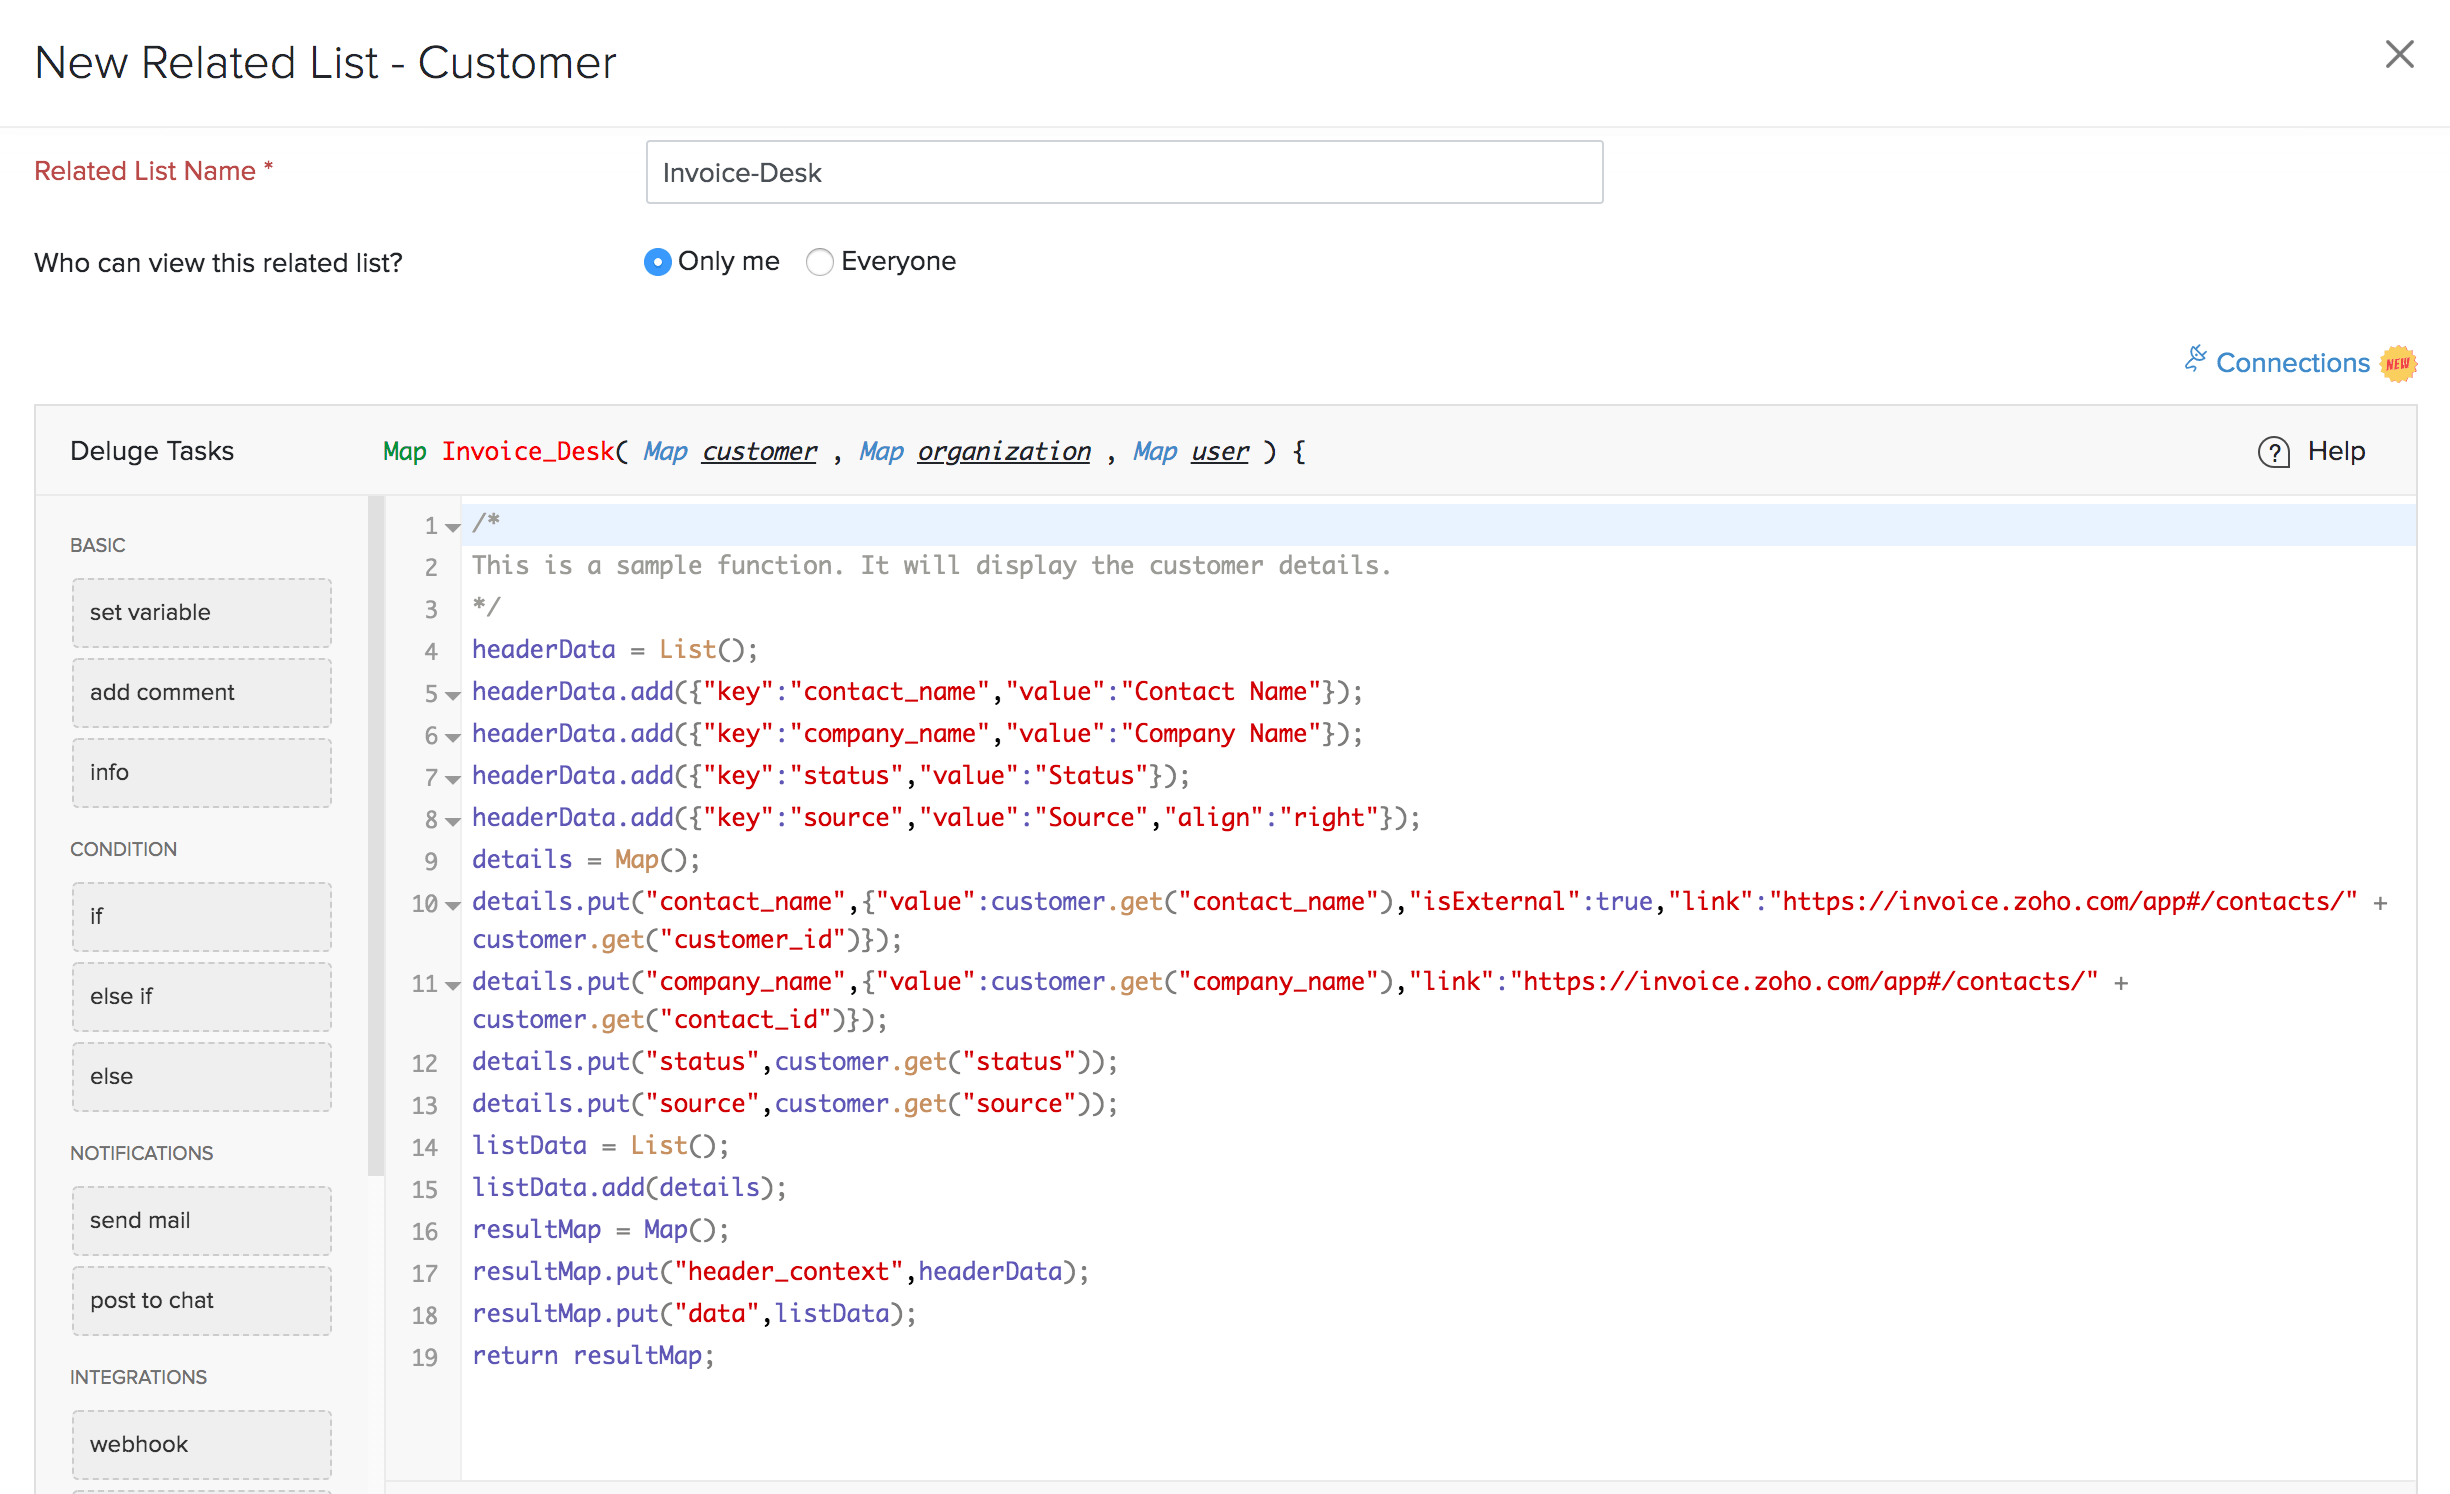Collapse the code fold at line 10
Viewport: 2450px width, 1494px height.
click(x=453, y=905)
